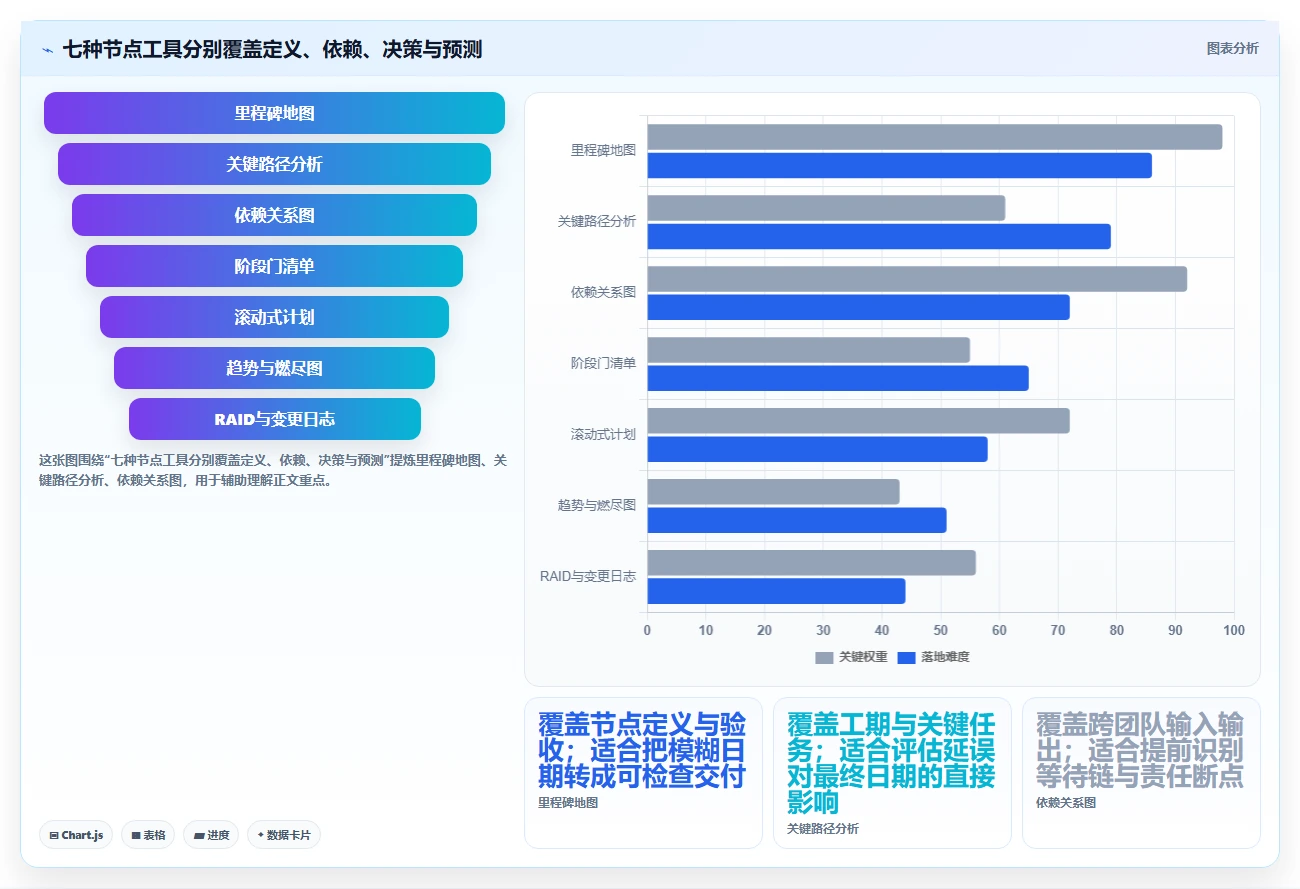Click the 图表分析 label in header
Image resolution: width=1300 pixels, height=889 pixels.
(1232, 48)
